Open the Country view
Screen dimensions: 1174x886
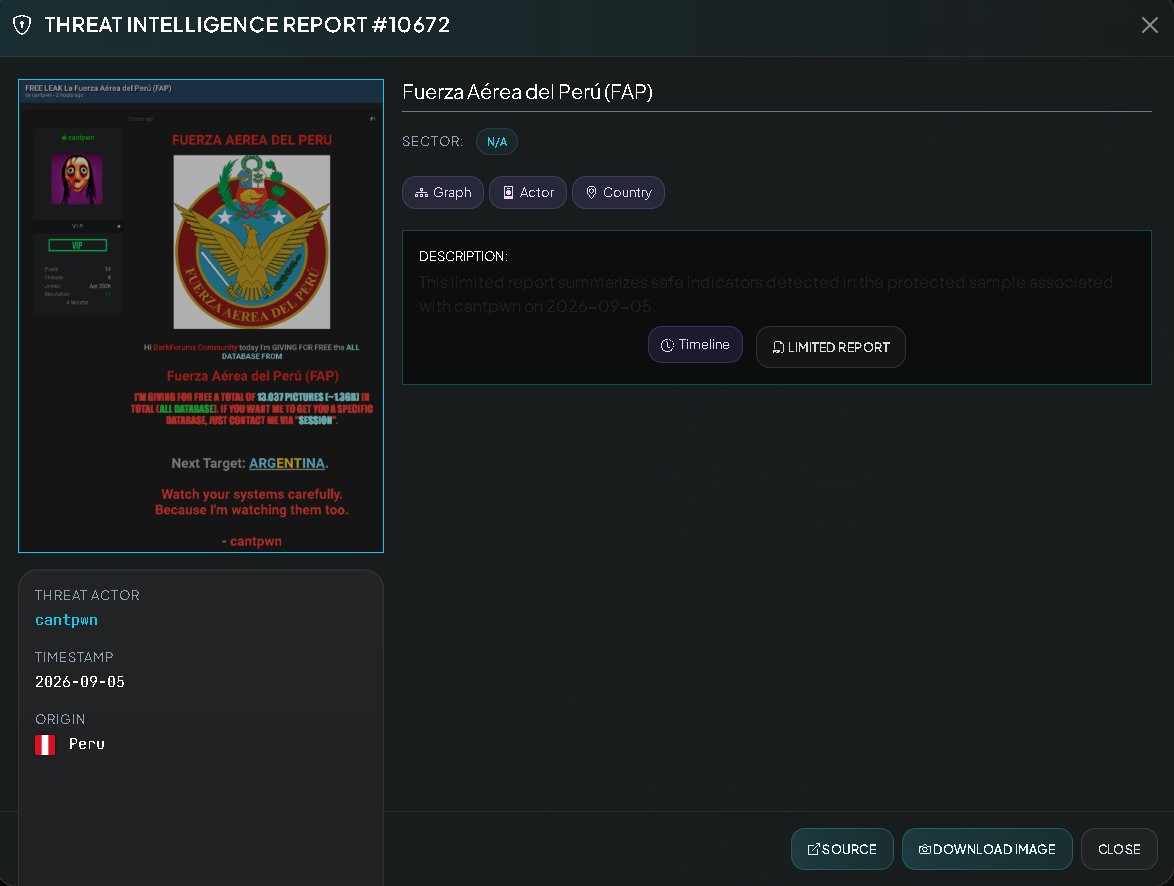click(x=618, y=192)
